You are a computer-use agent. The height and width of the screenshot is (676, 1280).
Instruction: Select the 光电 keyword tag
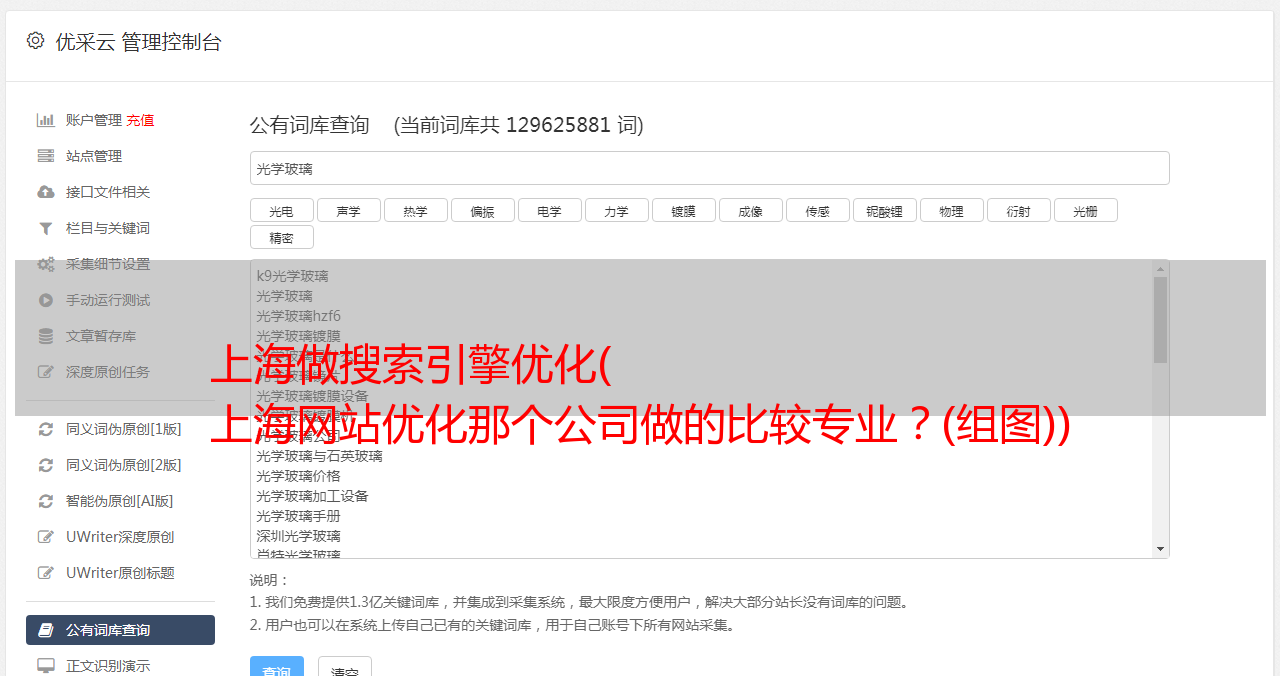(282, 211)
